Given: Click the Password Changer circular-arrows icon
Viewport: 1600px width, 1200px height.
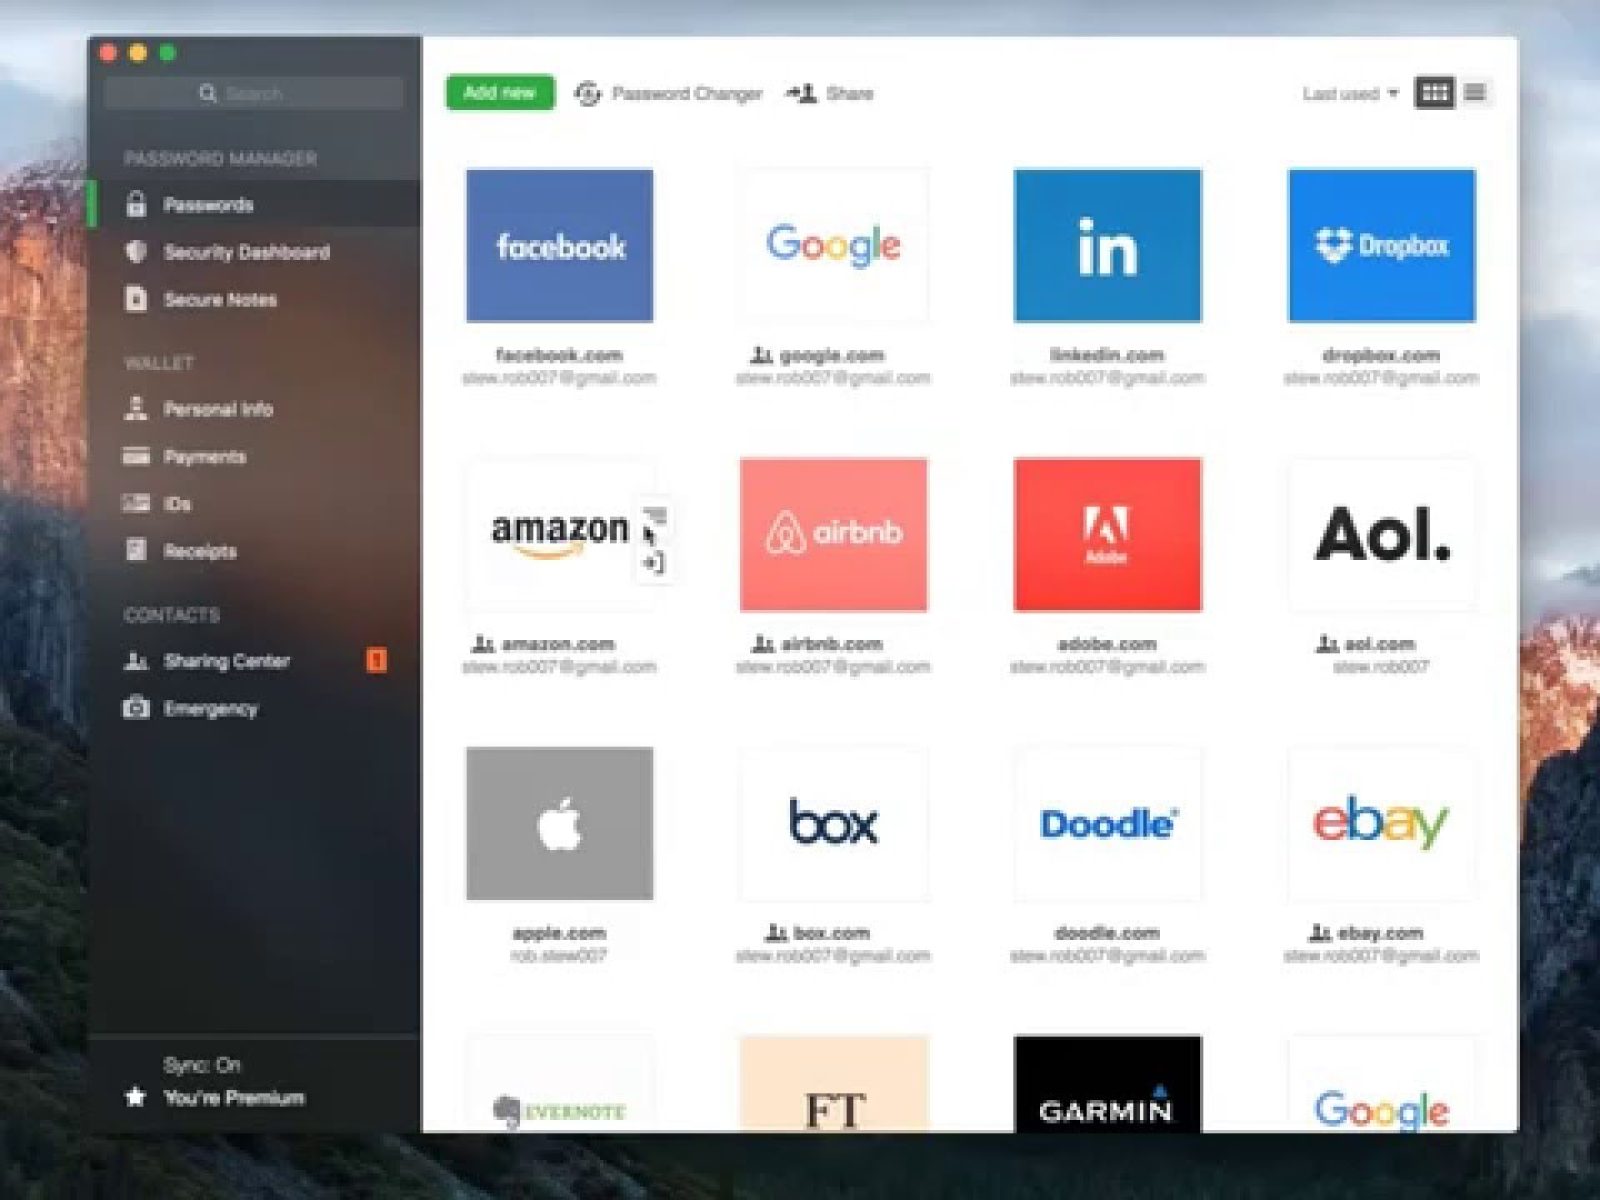Looking at the screenshot, I should coord(587,93).
